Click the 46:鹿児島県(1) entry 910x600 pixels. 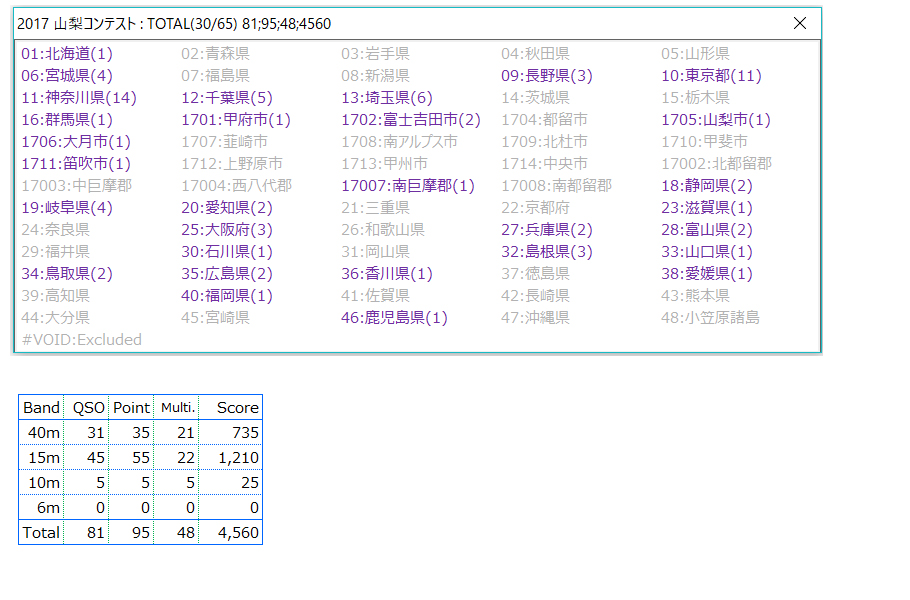pos(394,318)
